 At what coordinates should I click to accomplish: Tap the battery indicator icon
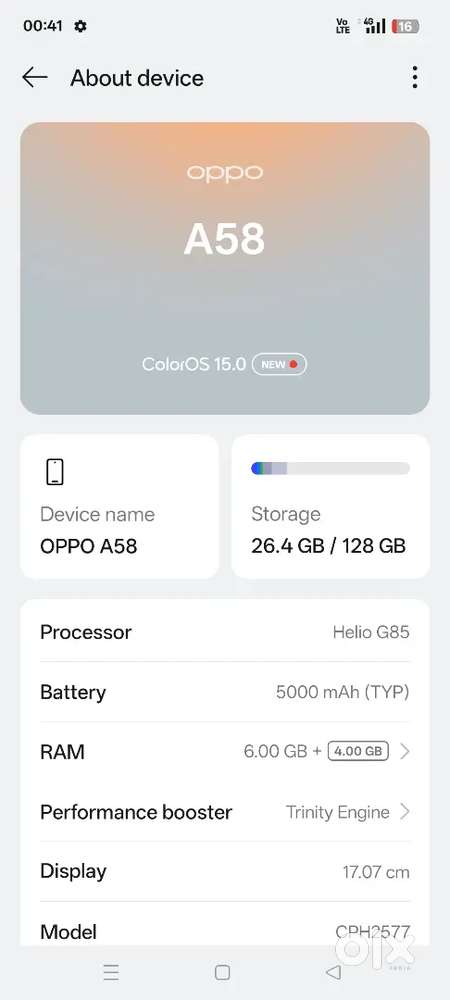pos(406,26)
